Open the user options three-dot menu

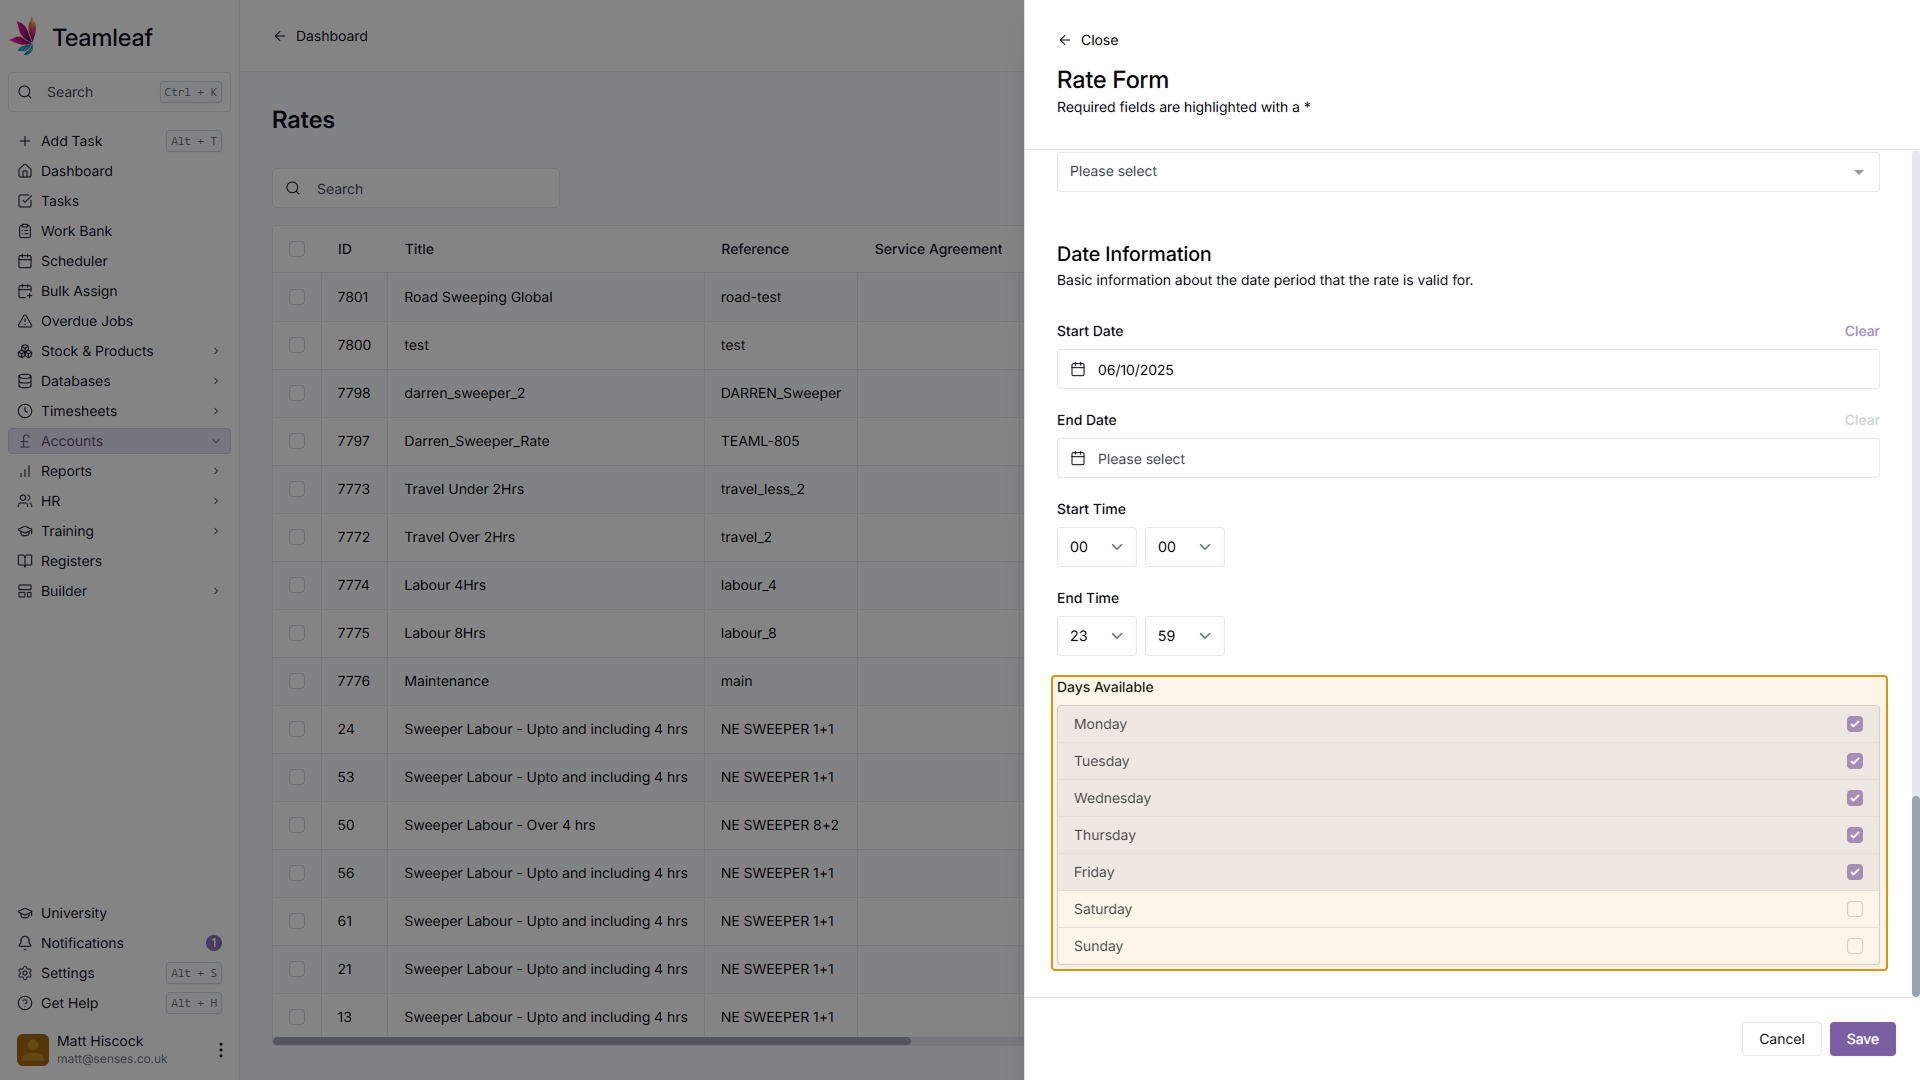[x=220, y=1050]
